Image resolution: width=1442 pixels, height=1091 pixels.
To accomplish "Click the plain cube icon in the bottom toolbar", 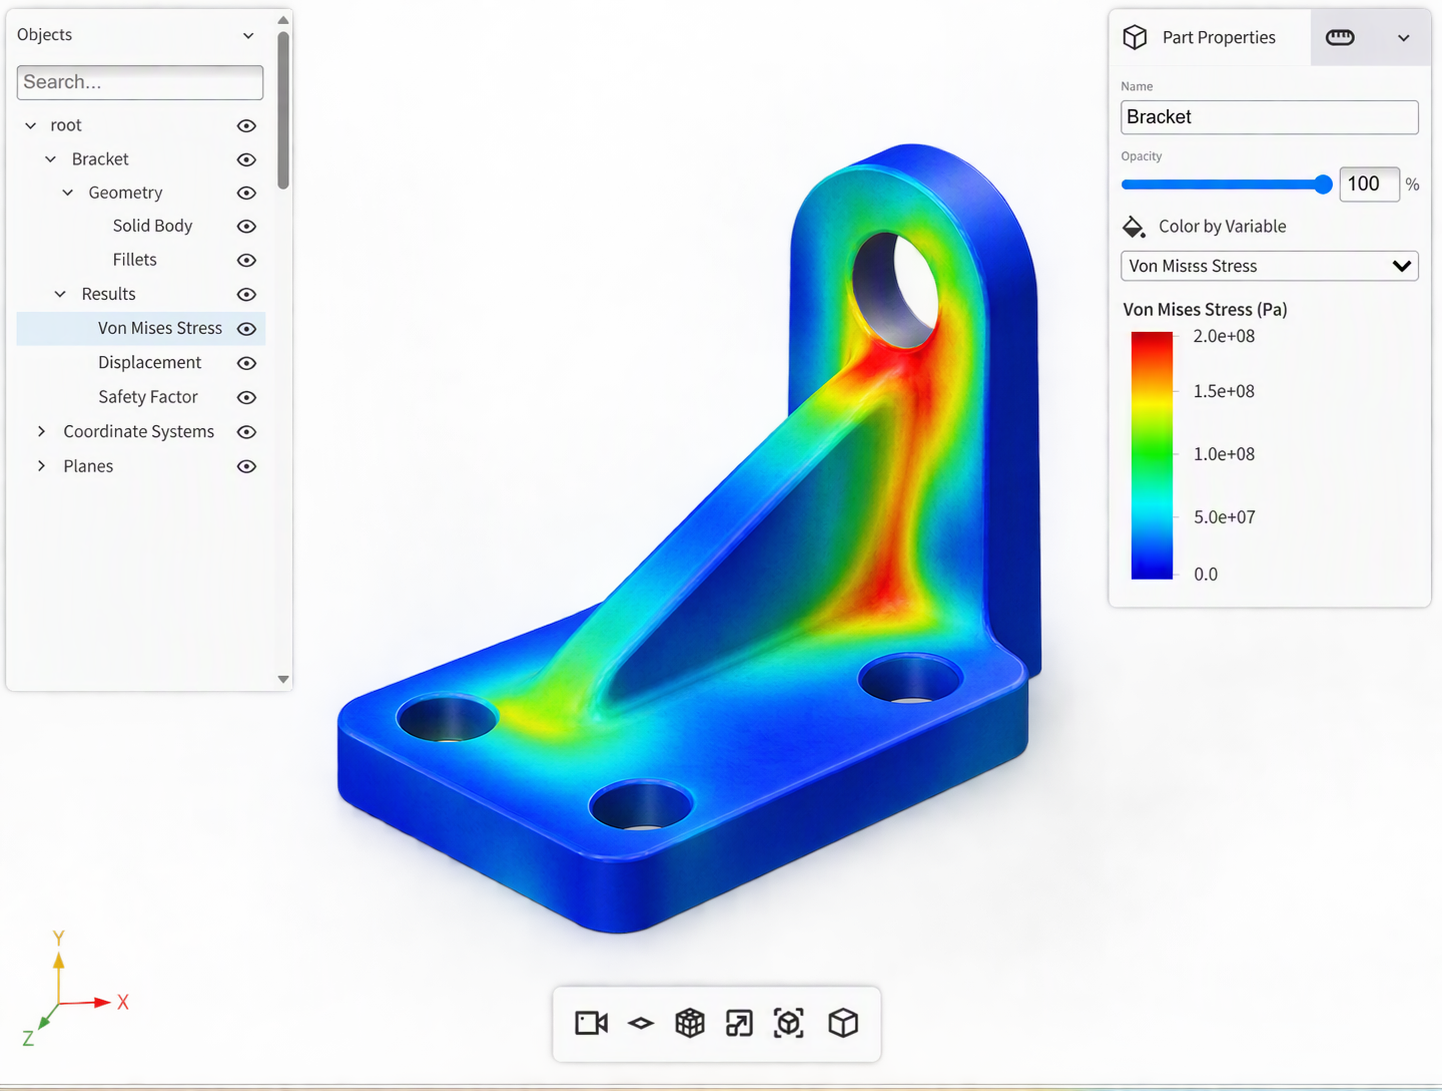I will tap(843, 1023).
